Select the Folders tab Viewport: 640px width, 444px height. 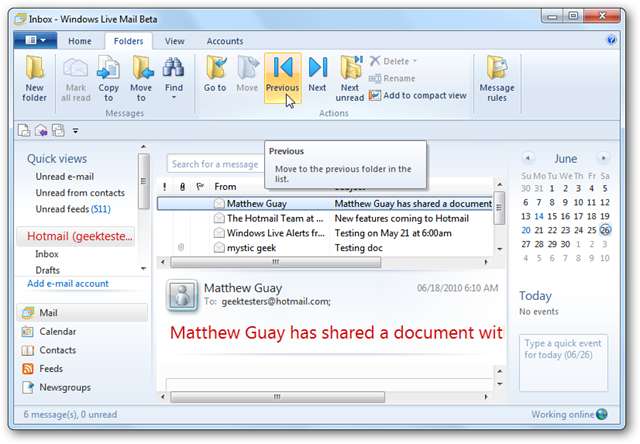129,41
